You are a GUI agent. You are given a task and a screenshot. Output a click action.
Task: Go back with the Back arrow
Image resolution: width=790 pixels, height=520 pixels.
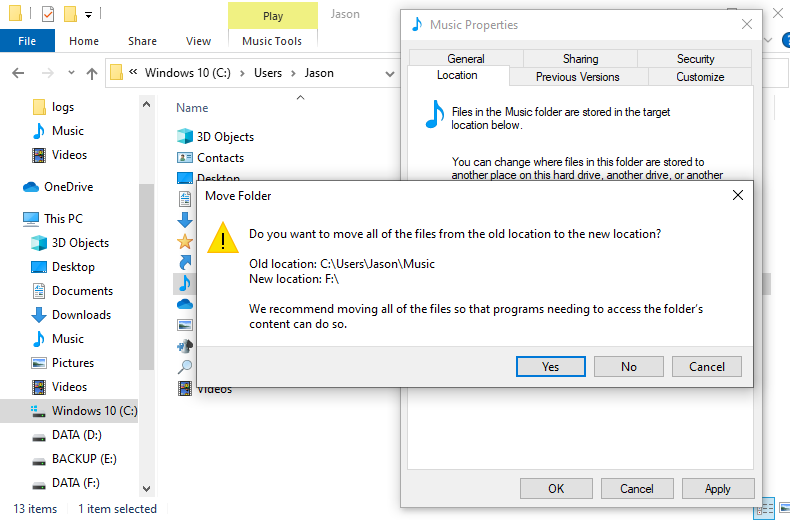click(18, 73)
